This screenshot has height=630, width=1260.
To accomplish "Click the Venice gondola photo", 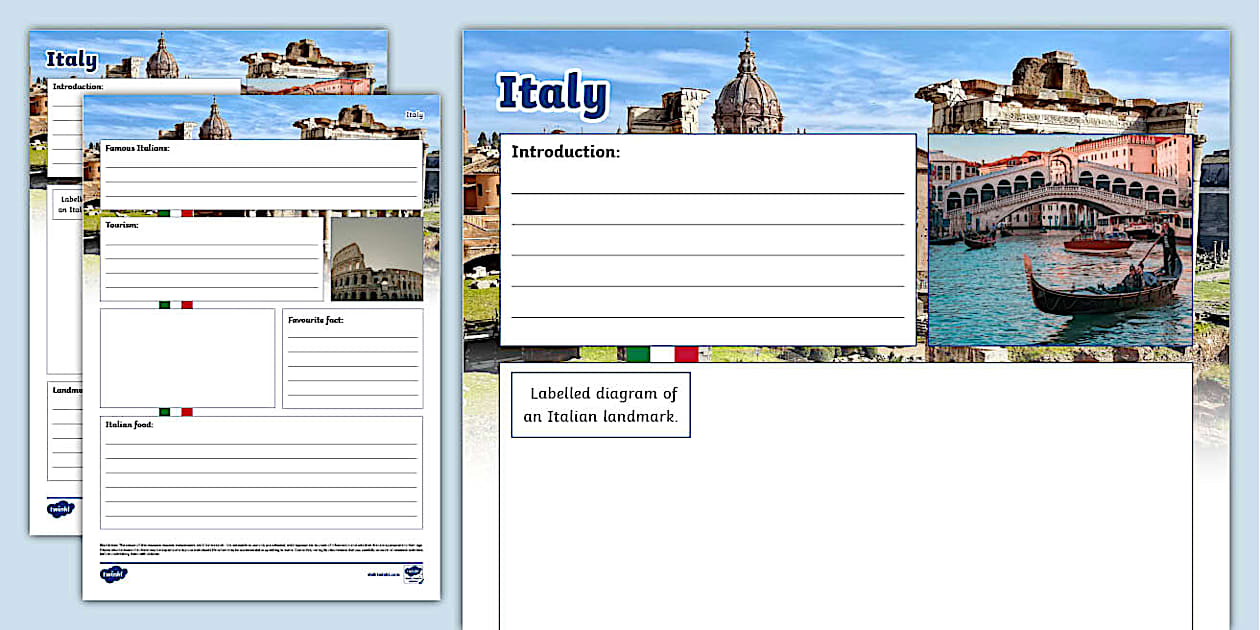I will (1060, 240).
